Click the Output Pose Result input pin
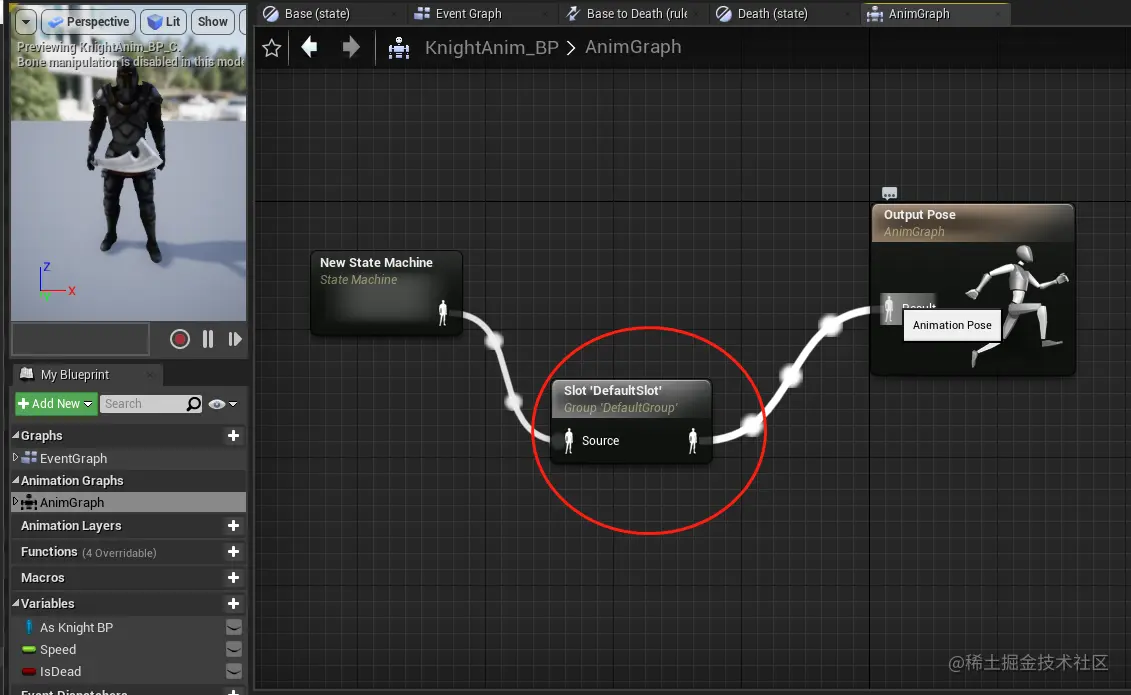This screenshot has width=1131, height=695. [x=889, y=309]
